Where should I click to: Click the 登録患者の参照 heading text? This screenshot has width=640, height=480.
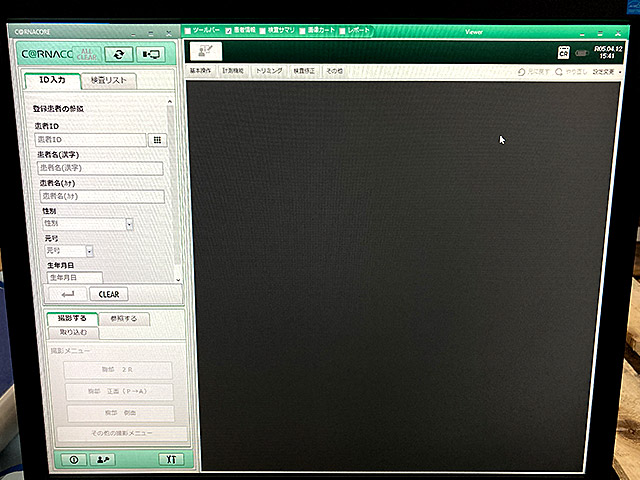[58, 109]
